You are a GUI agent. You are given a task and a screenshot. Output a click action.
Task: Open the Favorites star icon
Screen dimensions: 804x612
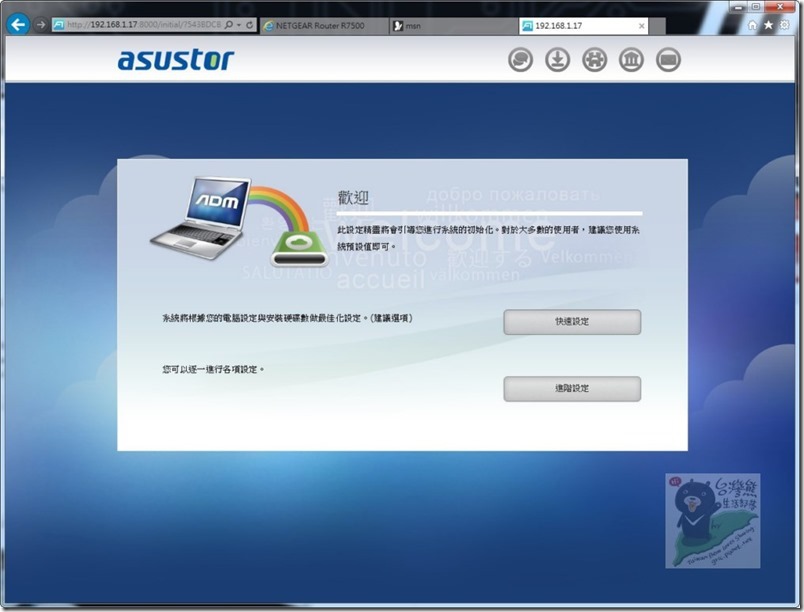pos(768,25)
